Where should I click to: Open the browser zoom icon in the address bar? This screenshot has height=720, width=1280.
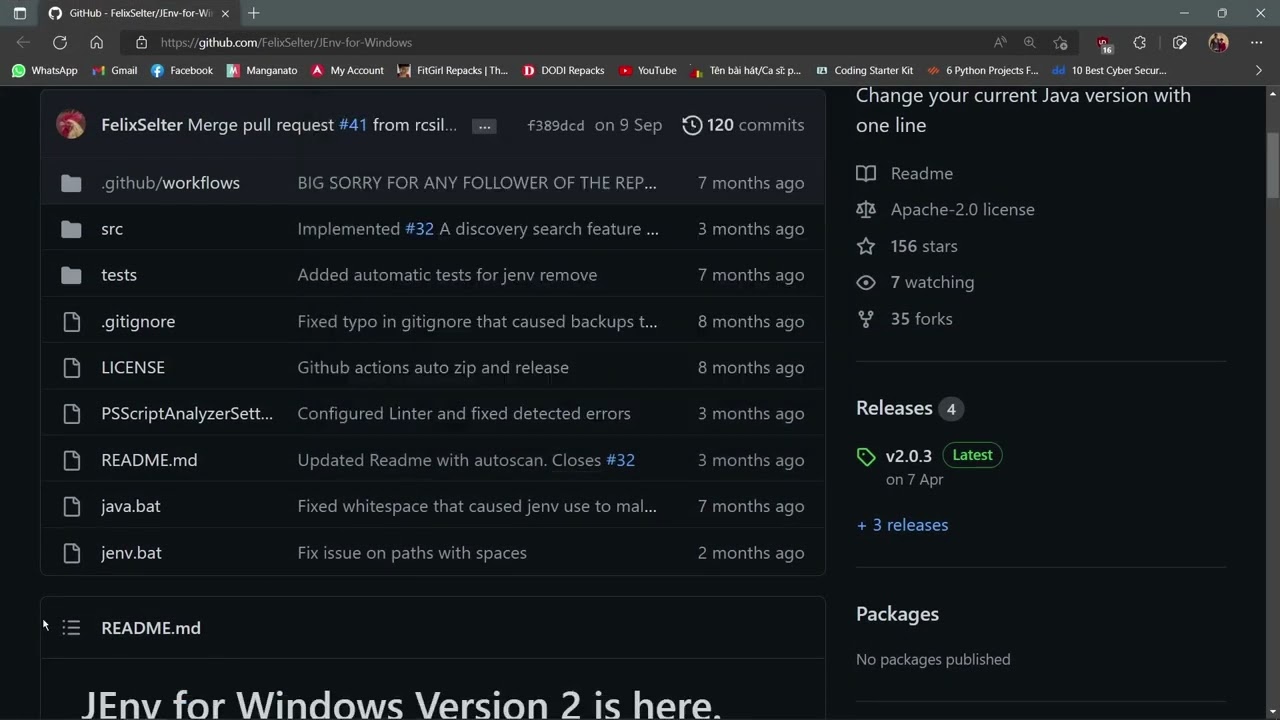(1030, 42)
